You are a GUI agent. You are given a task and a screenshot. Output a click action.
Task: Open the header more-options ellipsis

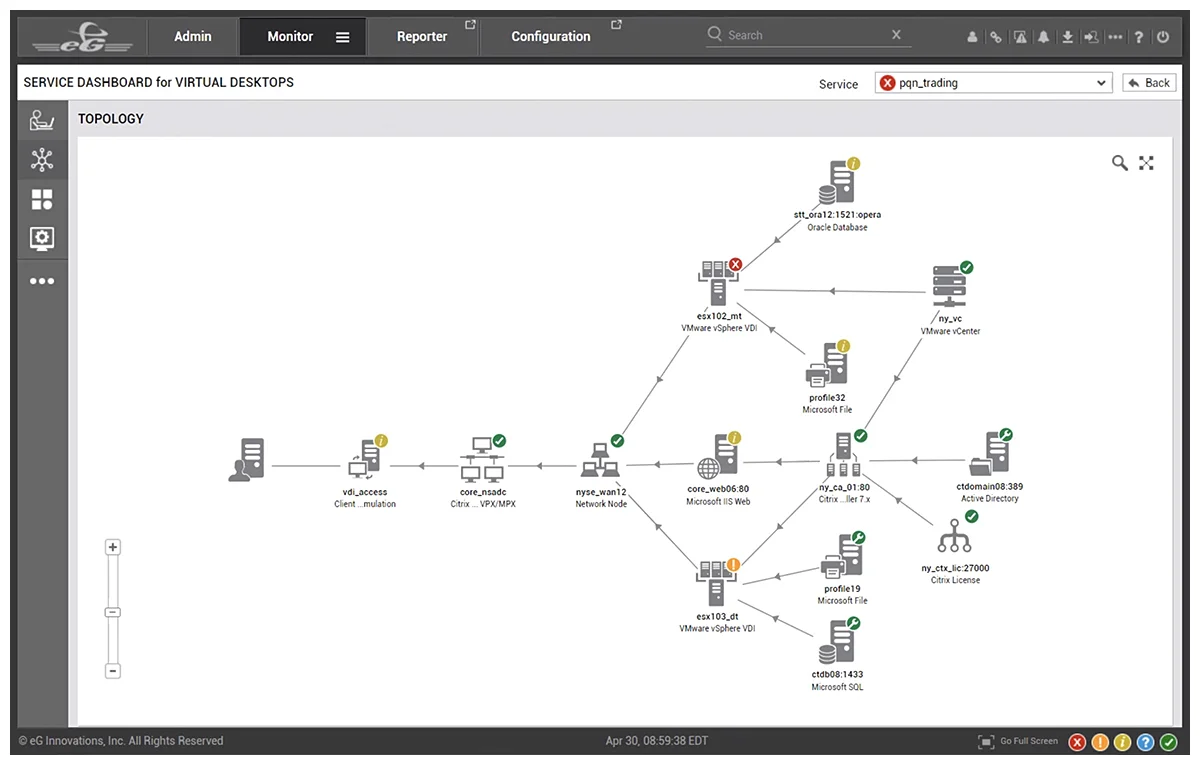1115,37
